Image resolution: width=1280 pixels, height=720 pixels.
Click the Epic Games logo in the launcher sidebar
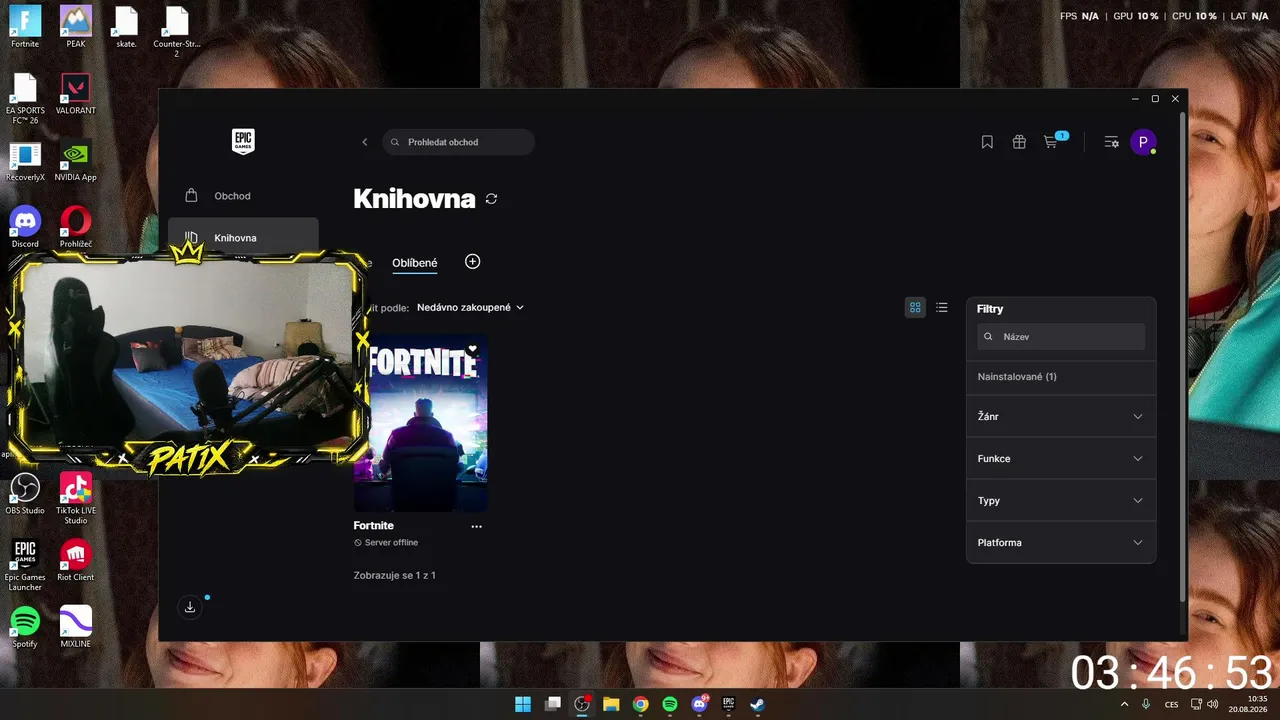point(243,142)
